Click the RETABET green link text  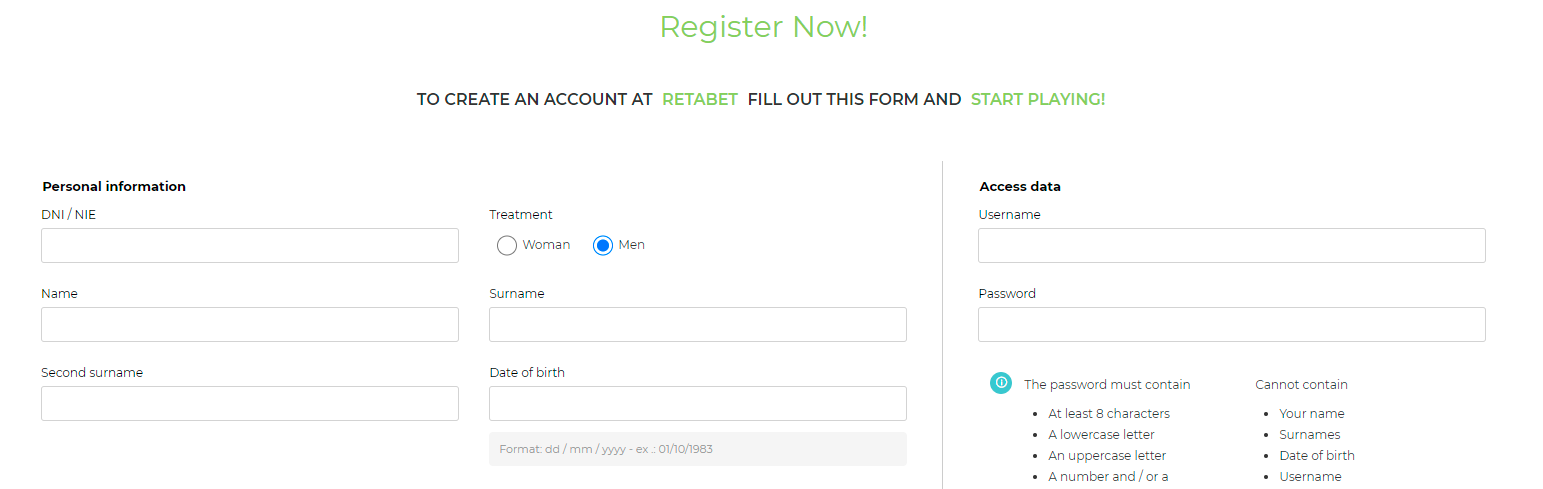pyautogui.click(x=700, y=100)
